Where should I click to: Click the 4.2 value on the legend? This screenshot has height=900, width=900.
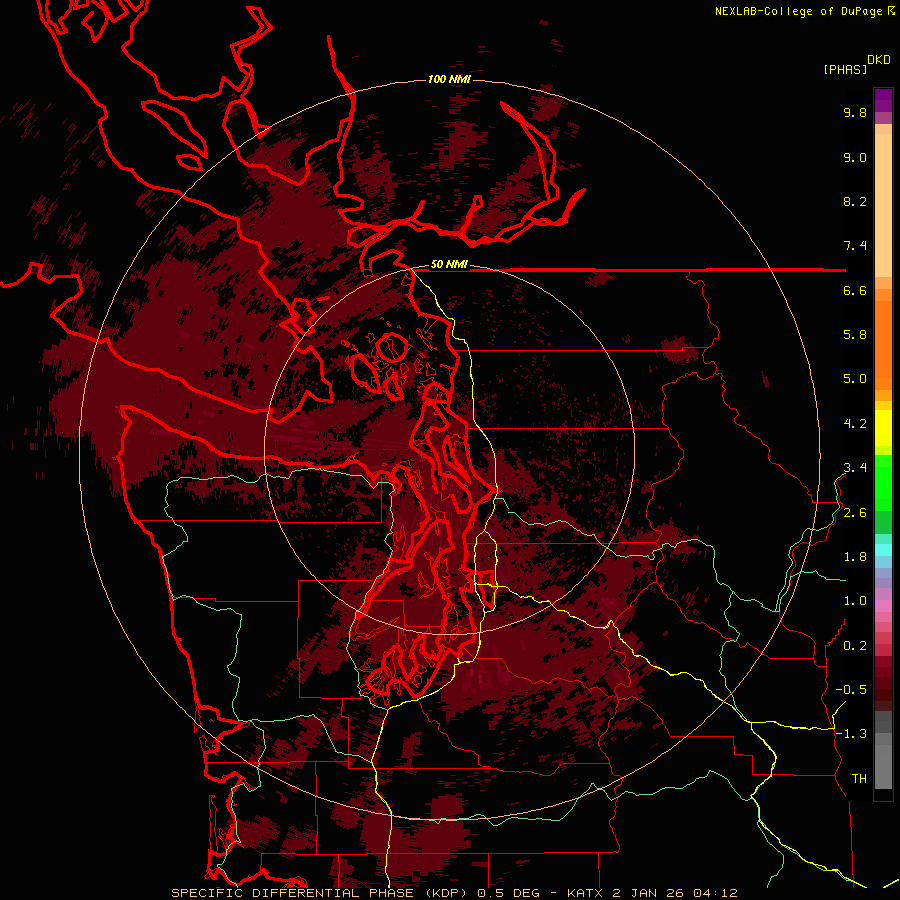click(855, 424)
